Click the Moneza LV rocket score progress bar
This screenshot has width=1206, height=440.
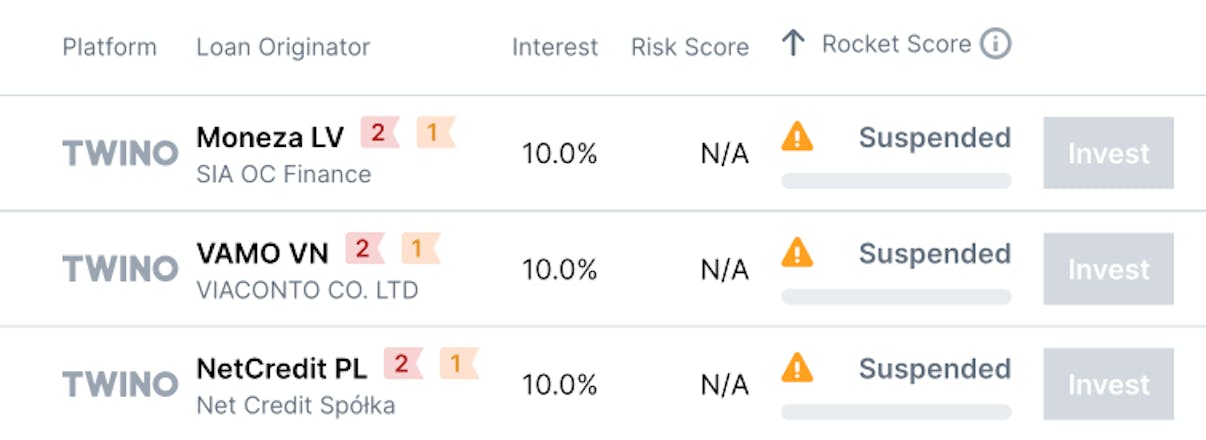pos(896,181)
